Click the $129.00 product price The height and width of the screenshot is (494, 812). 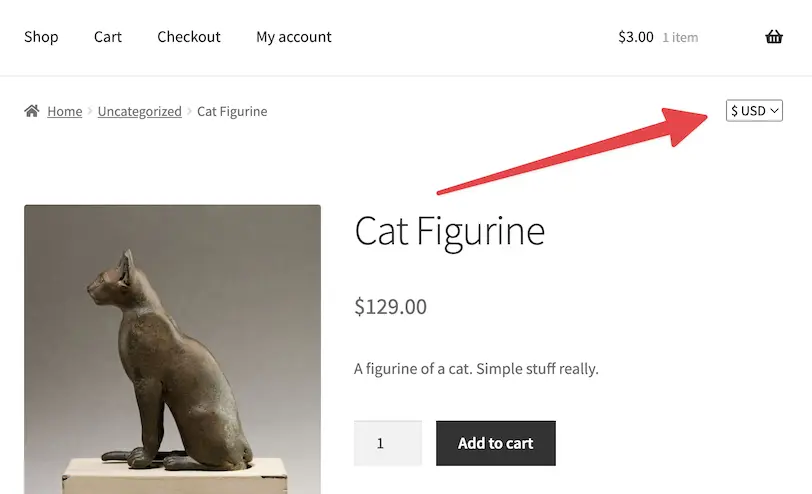point(390,307)
